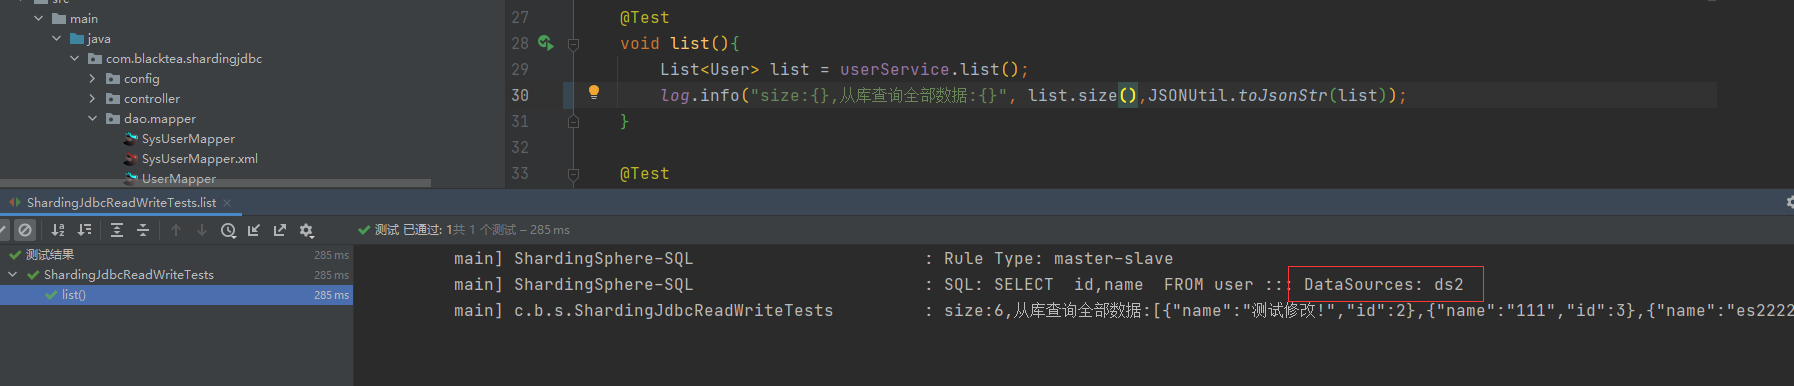Viewport: 1794px width, 386px height.
Task: Expand the config package
Action: pyautogui.click(x=93, y=78)
